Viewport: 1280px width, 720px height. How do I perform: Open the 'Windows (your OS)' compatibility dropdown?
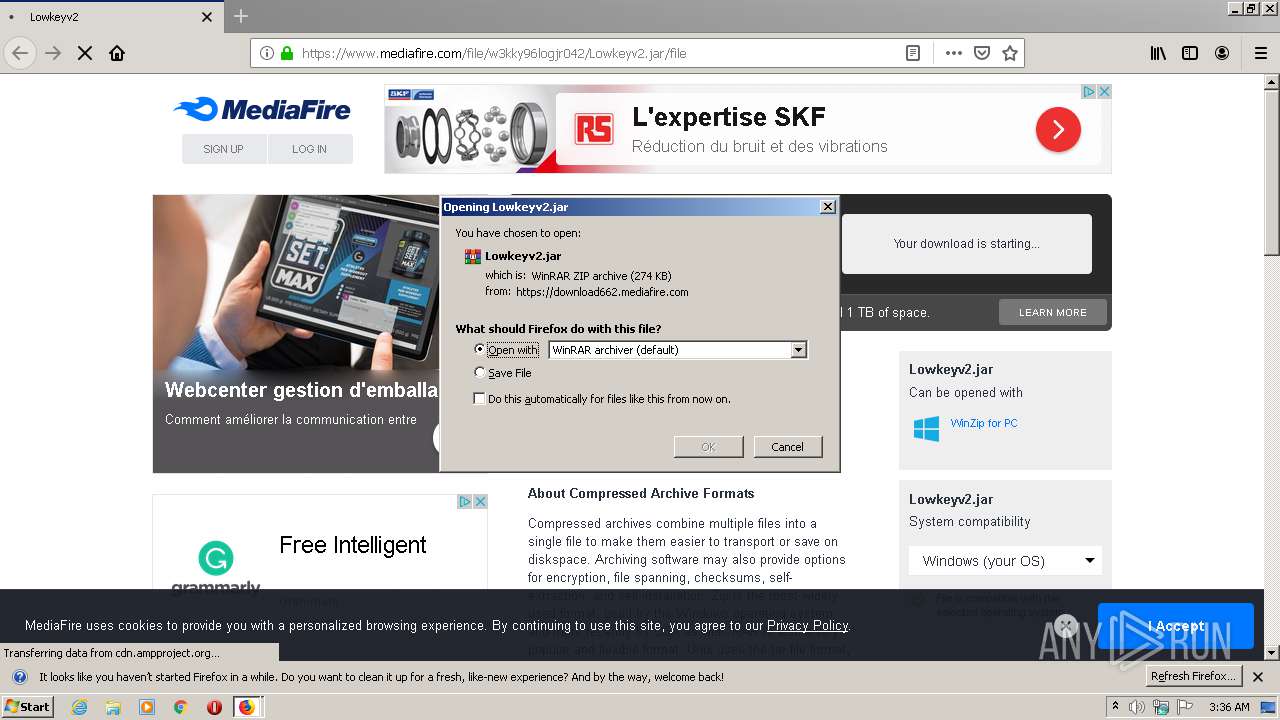pyautogui.click(x=1005, y=561)
